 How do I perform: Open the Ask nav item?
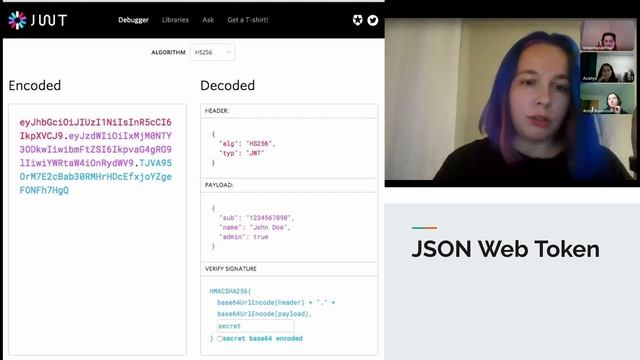tap(208, 20)
